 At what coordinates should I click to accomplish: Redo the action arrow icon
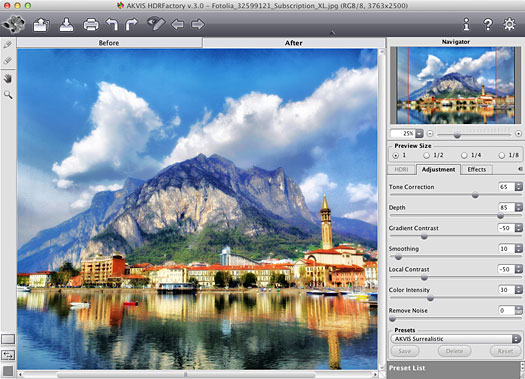(x=131, y=24)
